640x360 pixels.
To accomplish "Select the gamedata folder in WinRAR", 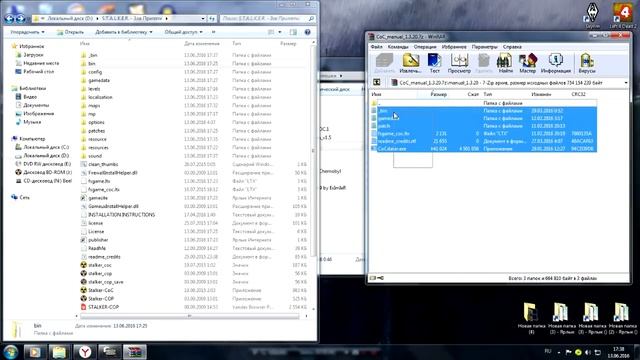I will 484,118.
